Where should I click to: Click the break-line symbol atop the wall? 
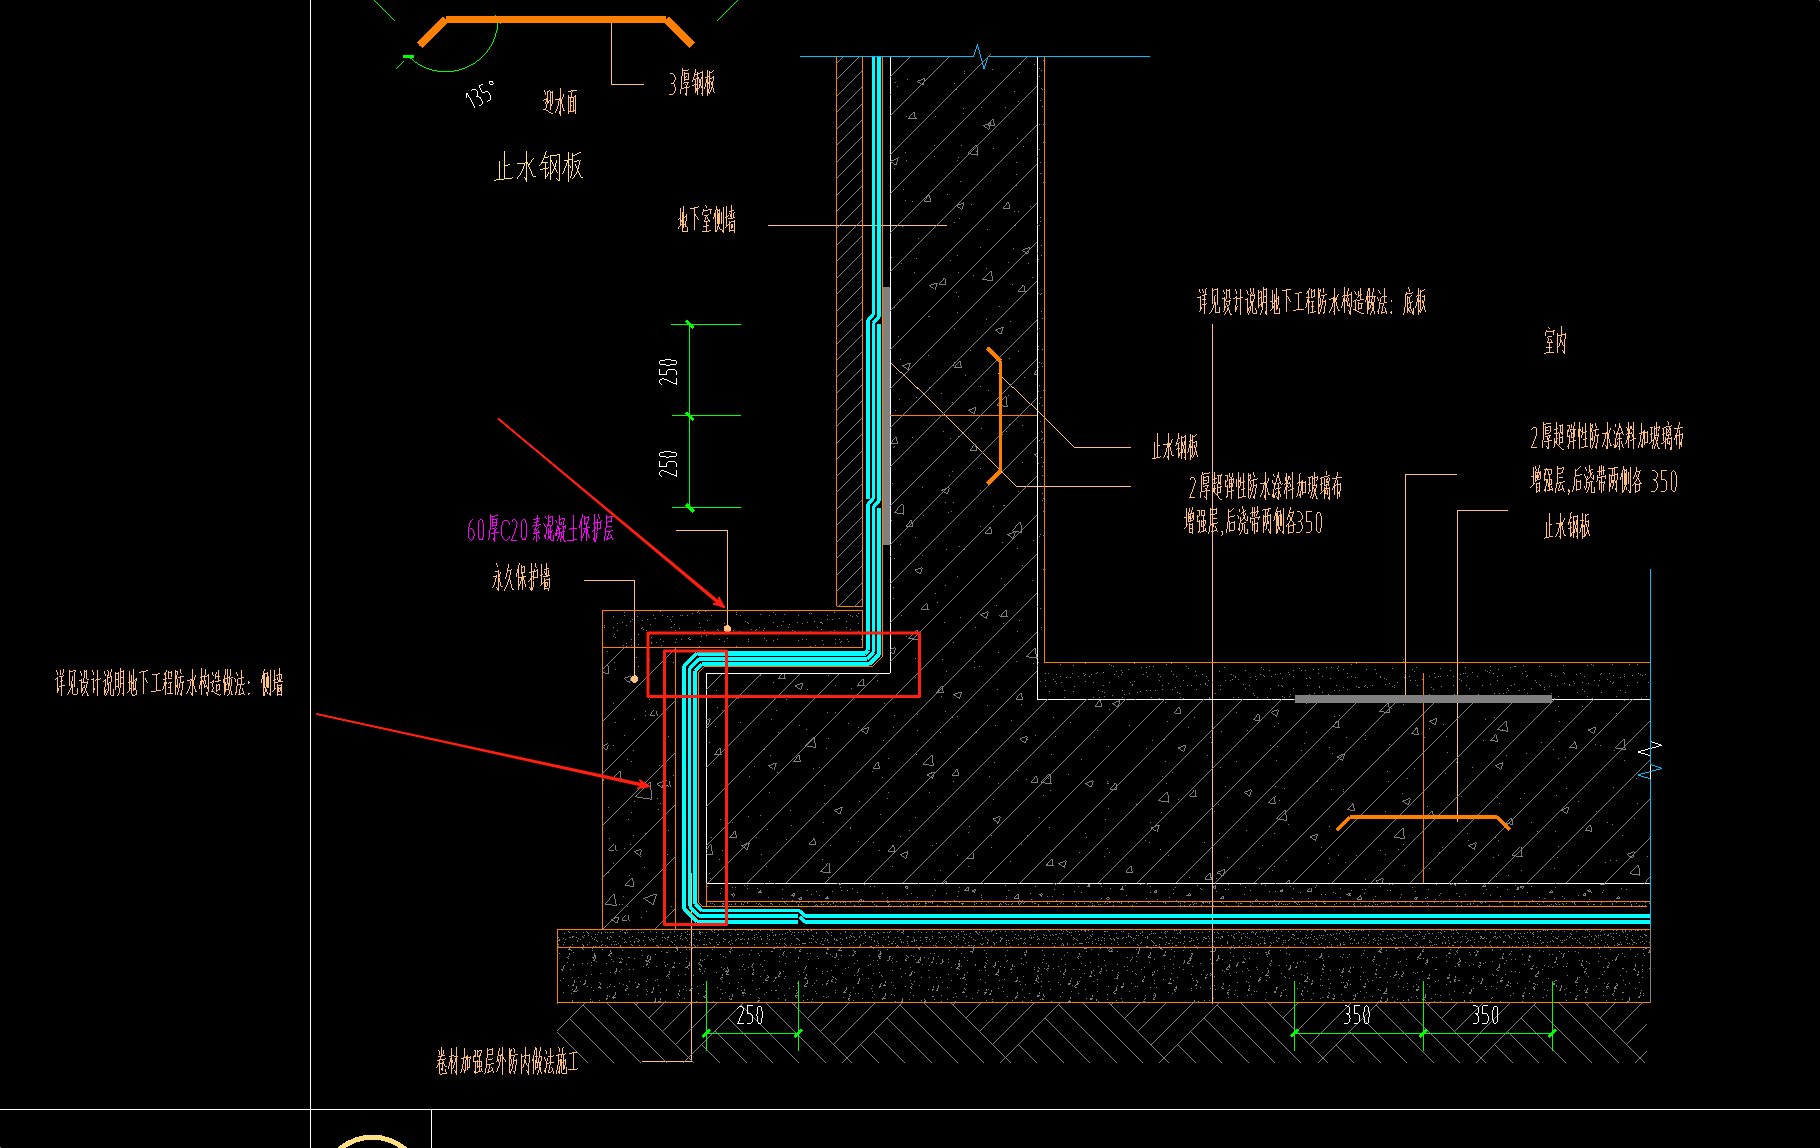pos(981,57)
